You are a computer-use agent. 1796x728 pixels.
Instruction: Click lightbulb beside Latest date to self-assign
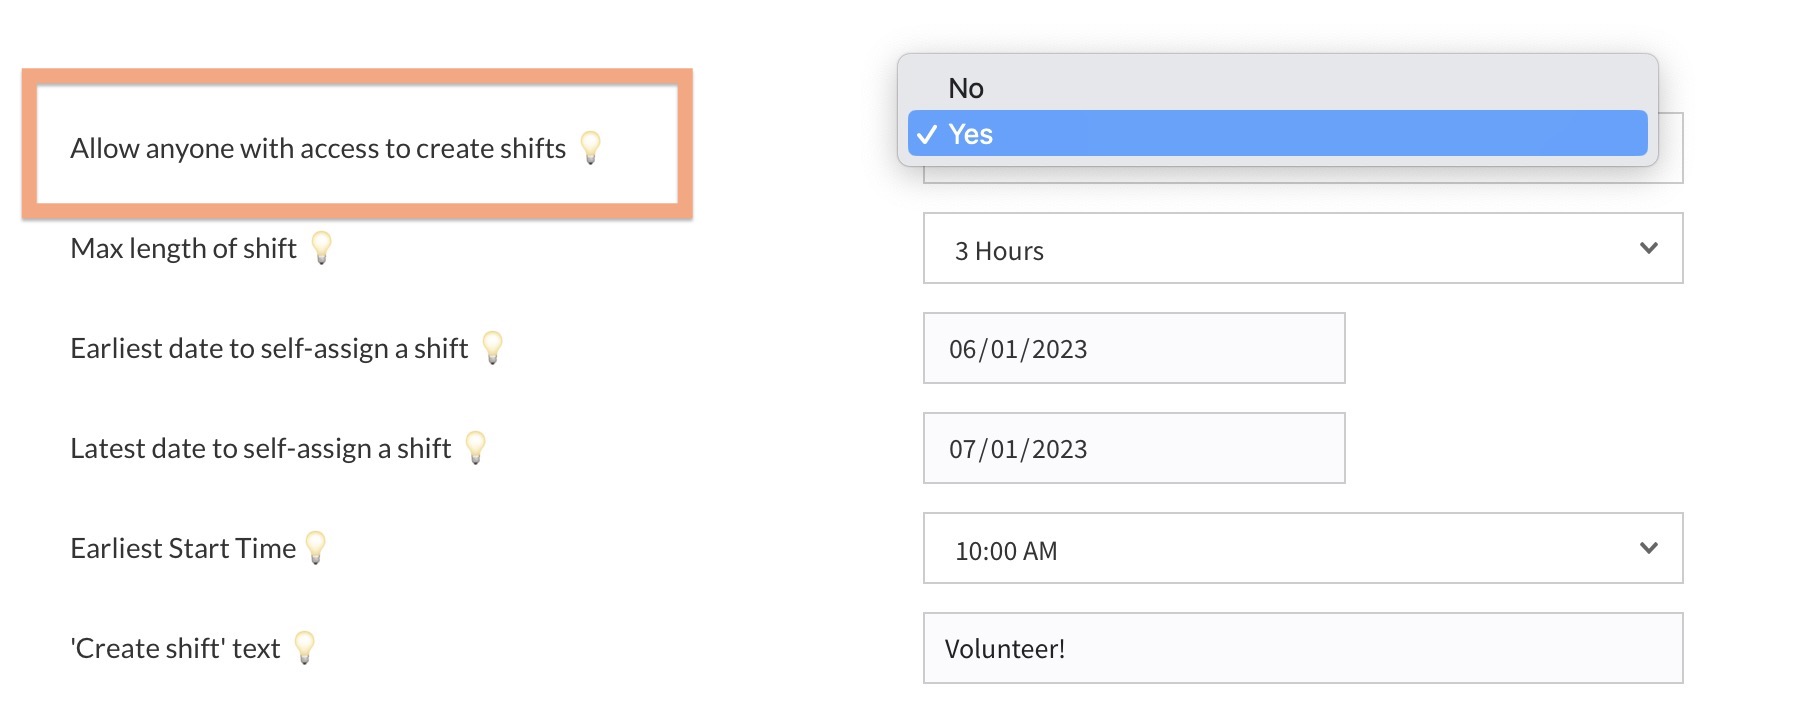(476, 447)
